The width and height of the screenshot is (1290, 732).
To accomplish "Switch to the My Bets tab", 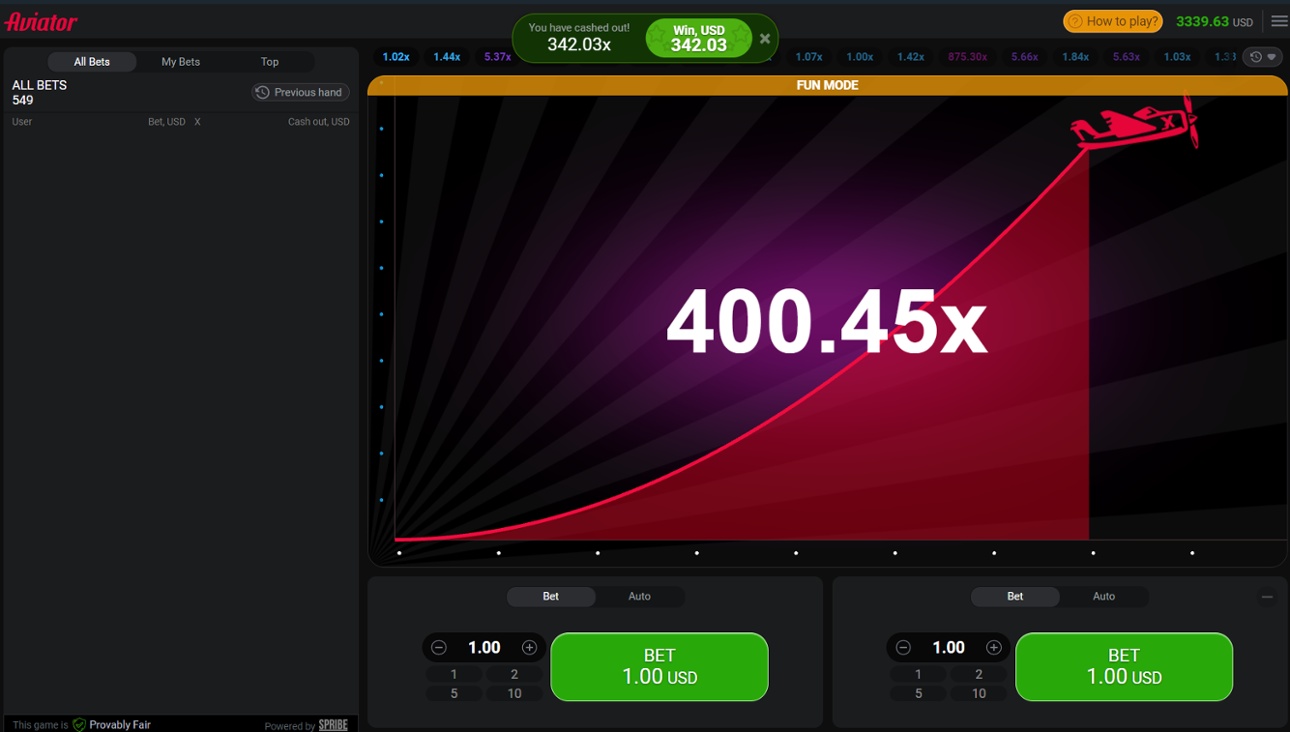I will pos(180,61).
